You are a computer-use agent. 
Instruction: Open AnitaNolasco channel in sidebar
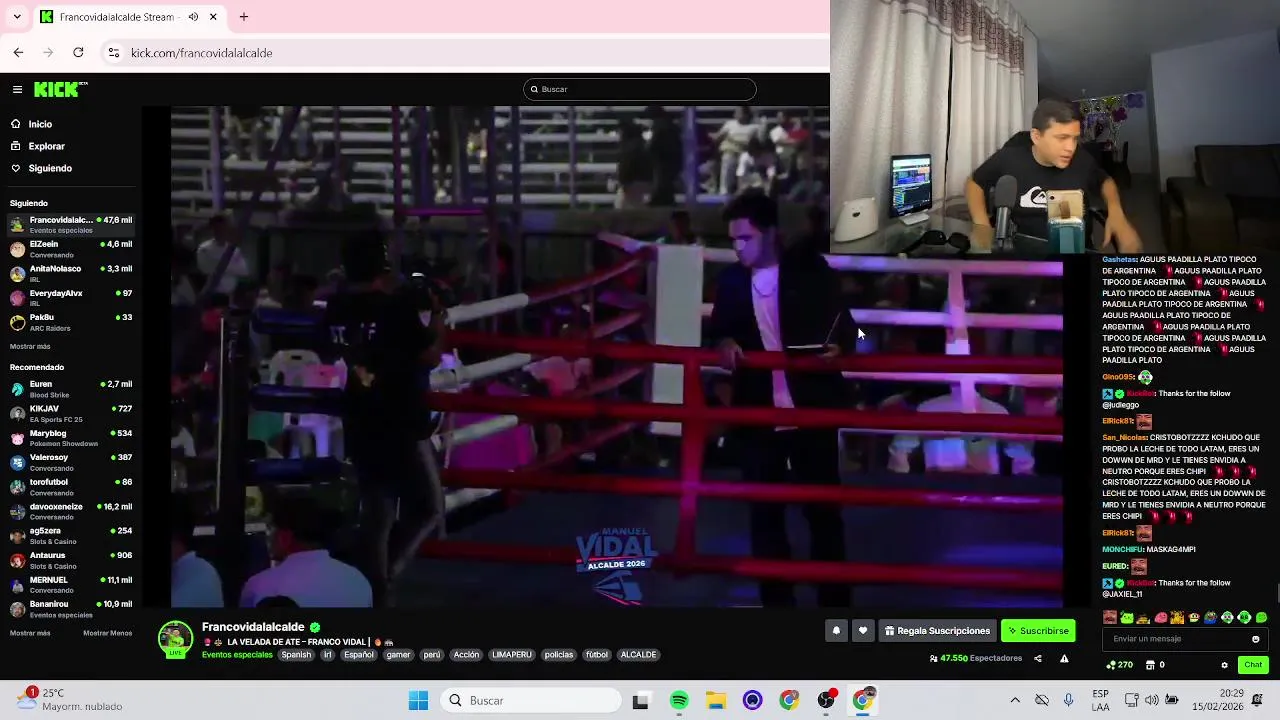coord(70,273)
